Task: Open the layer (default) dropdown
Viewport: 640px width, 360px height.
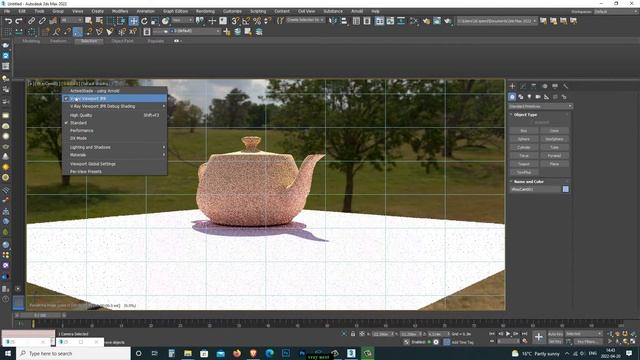Action: pos(187,31)
